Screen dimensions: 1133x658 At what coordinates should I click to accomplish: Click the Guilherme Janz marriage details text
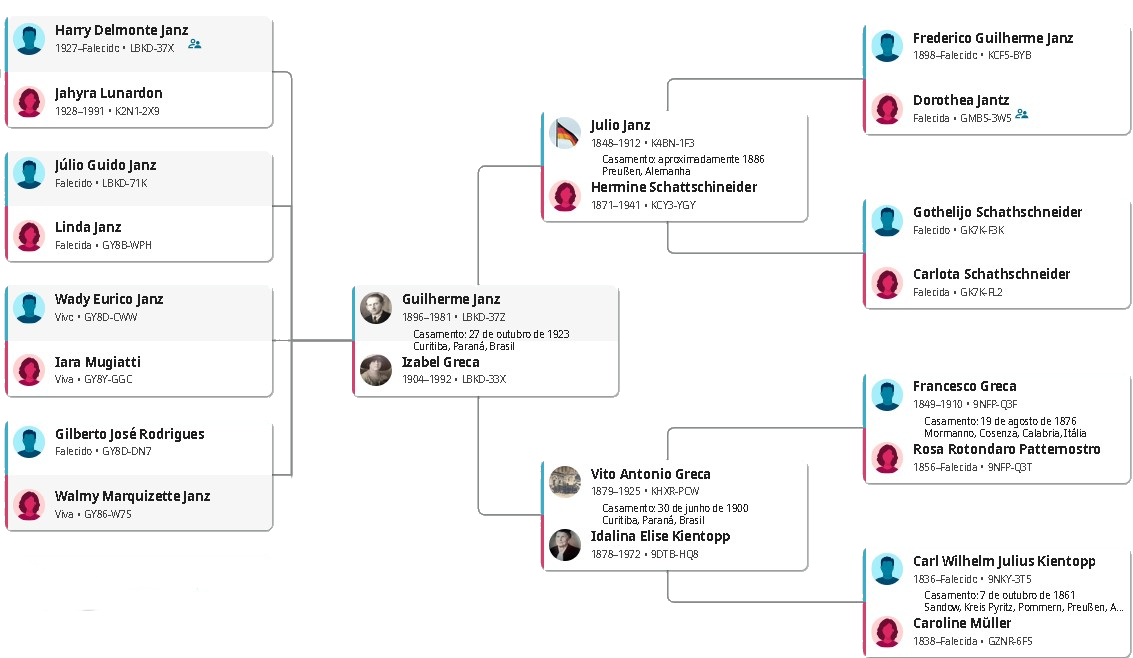[x=491, y=340]
